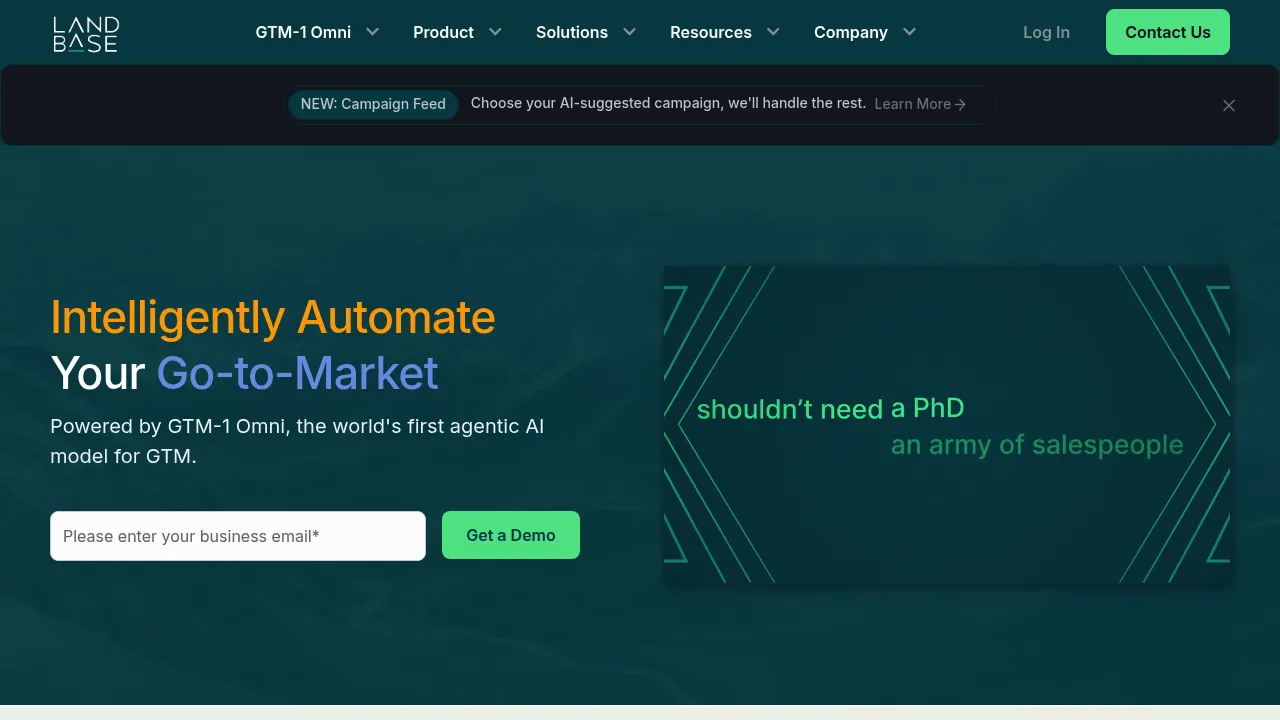This screenshot has height=720, width=1280.
Task: Click the Get a Demo button
Action: (511, 535)
